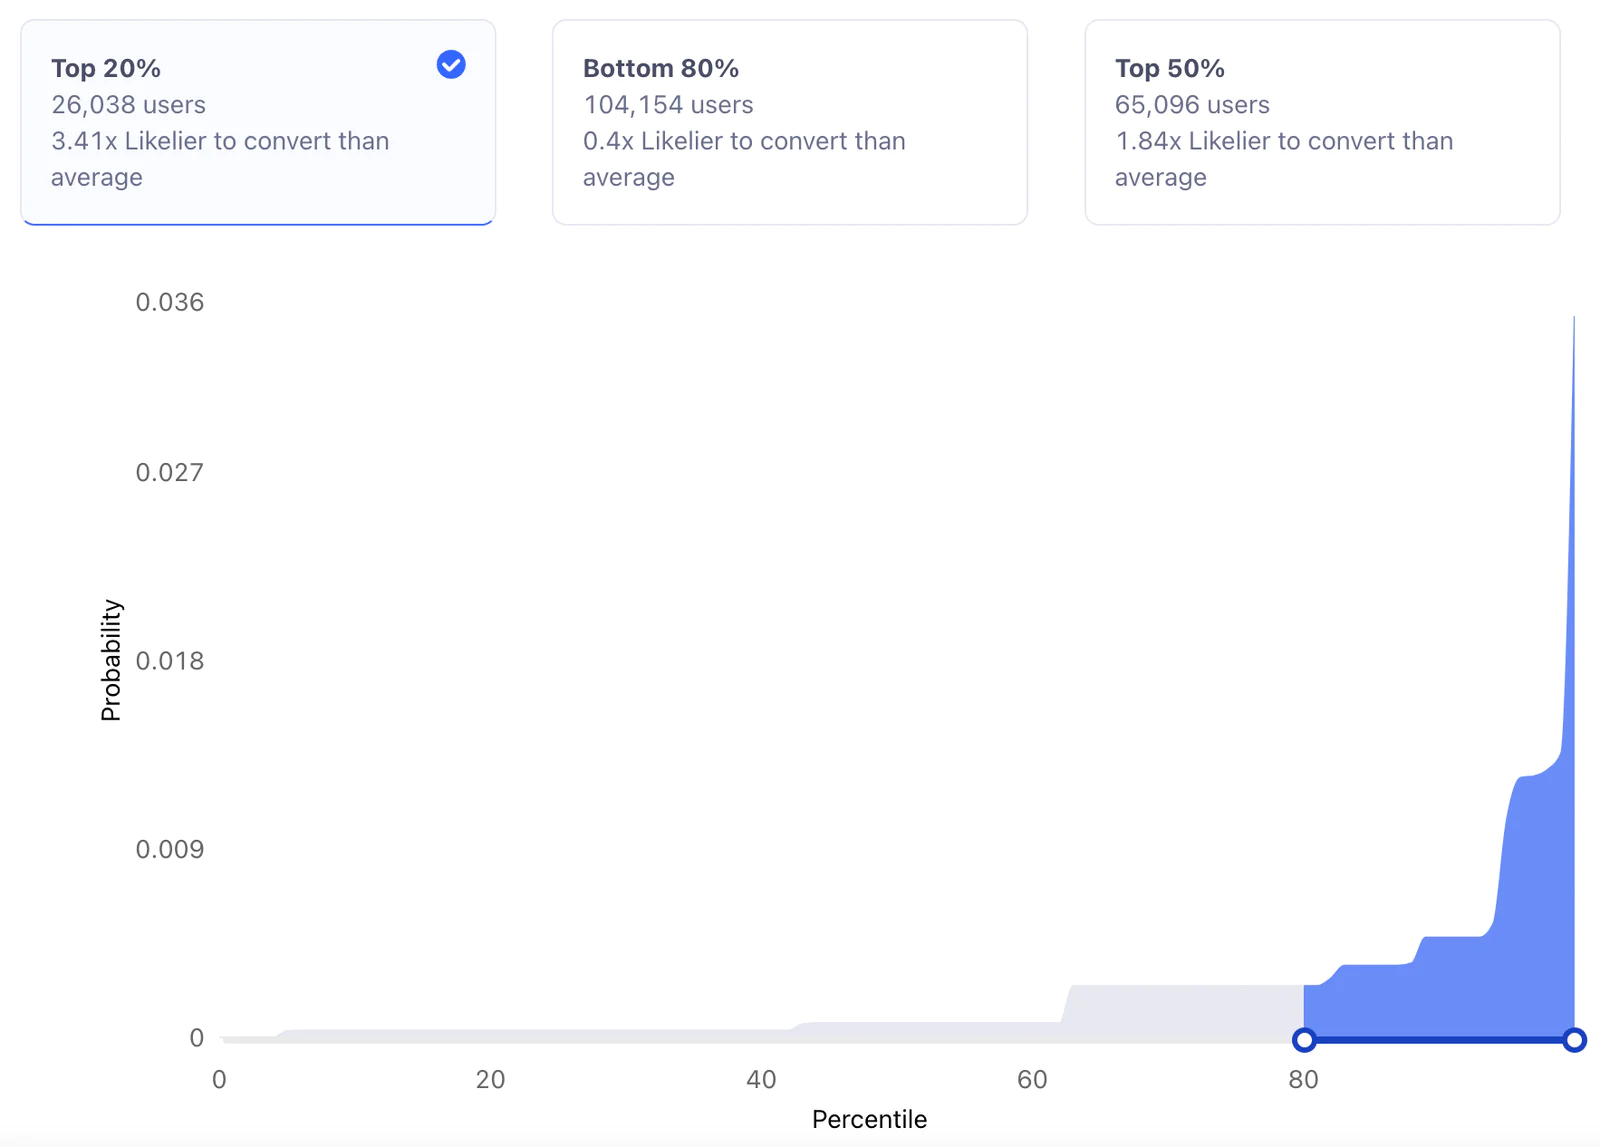Image resolution: width=1600 pixels, height=1147 pixels.
Task: Click the 104,154 users count text
Action: (668, 105)
